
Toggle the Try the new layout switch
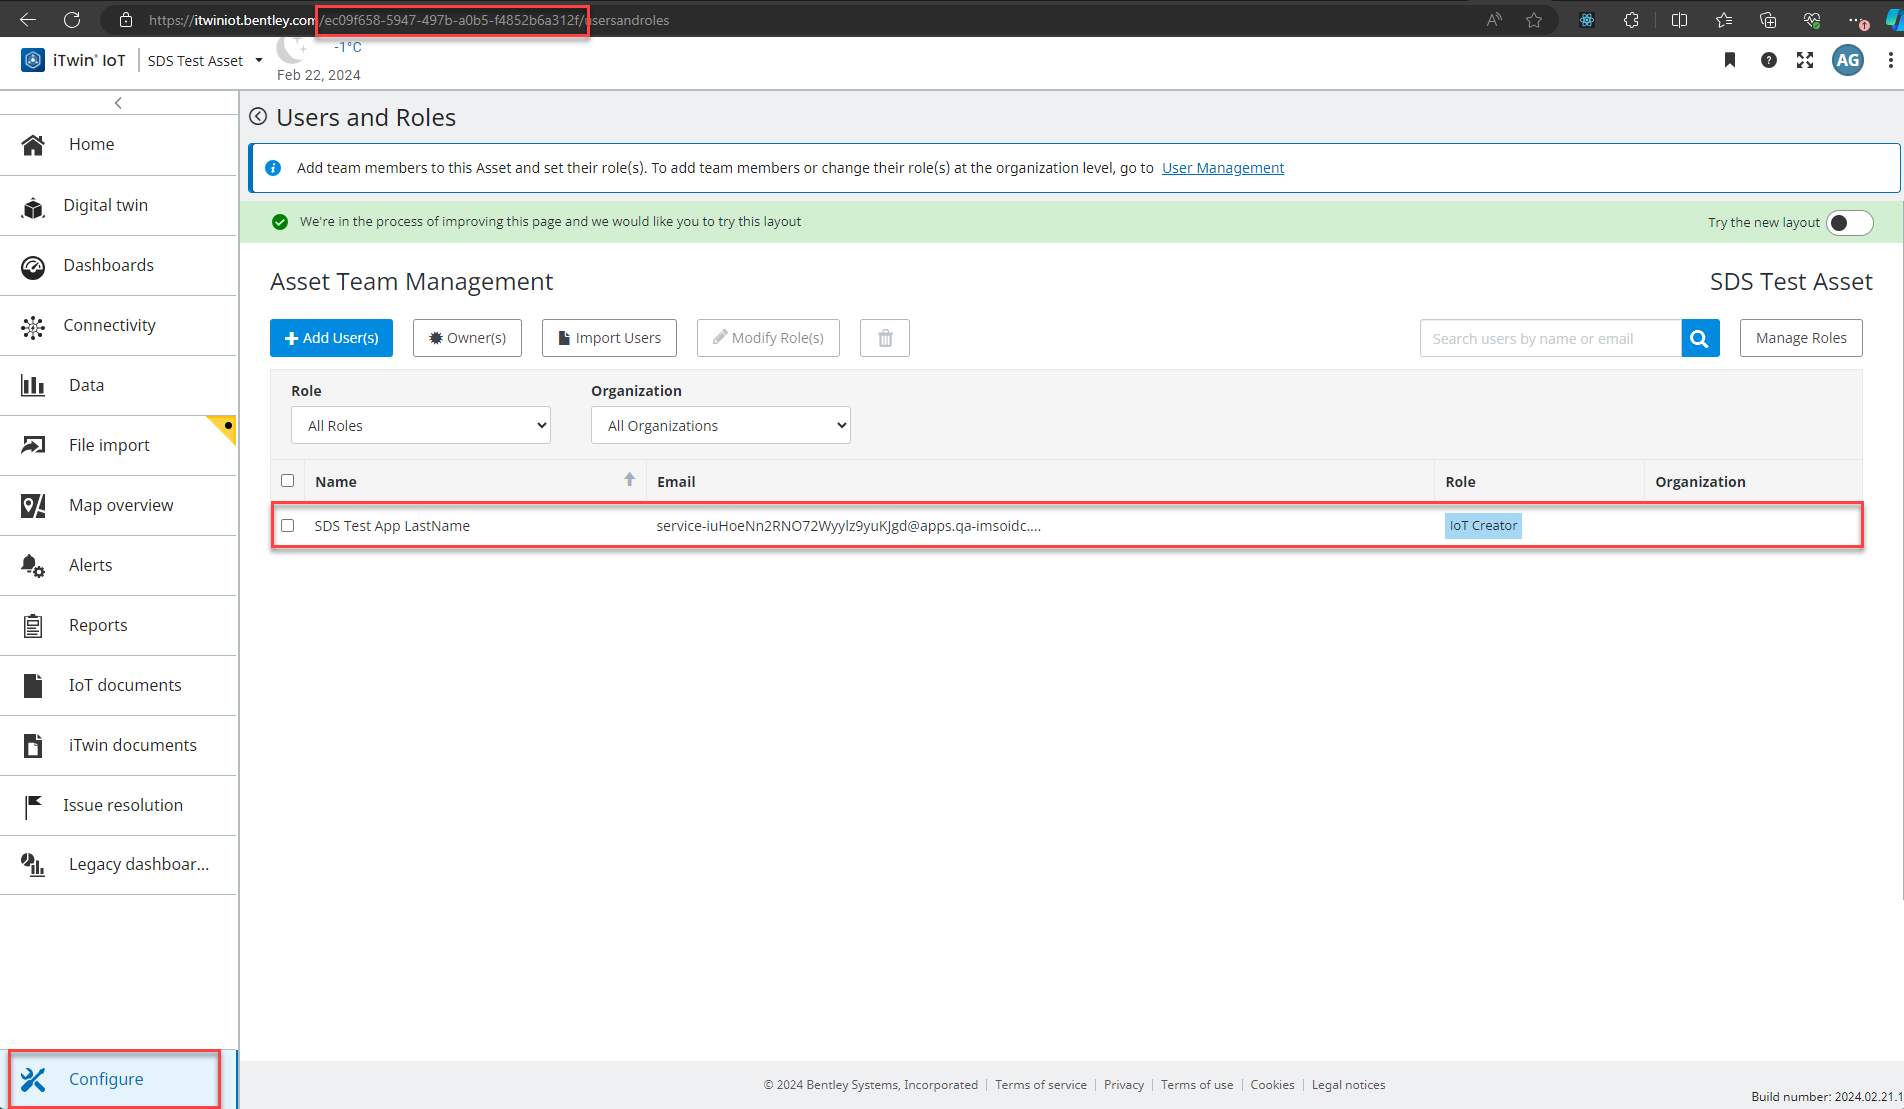point(1848,223)
